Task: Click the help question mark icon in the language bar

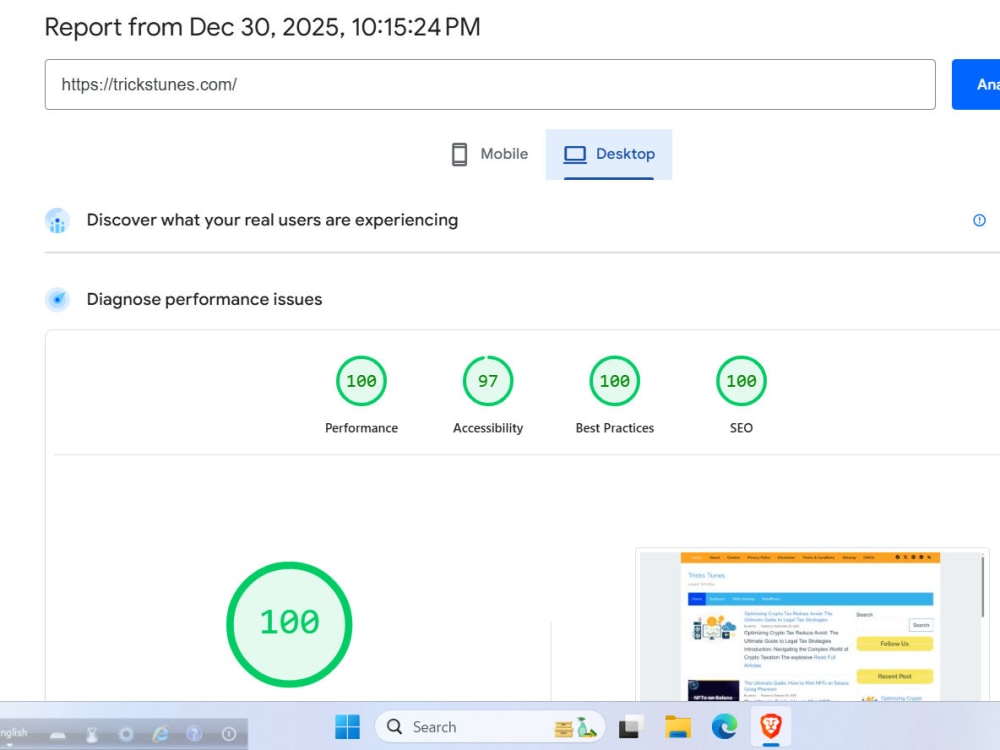Action: (x=195, y=734)
